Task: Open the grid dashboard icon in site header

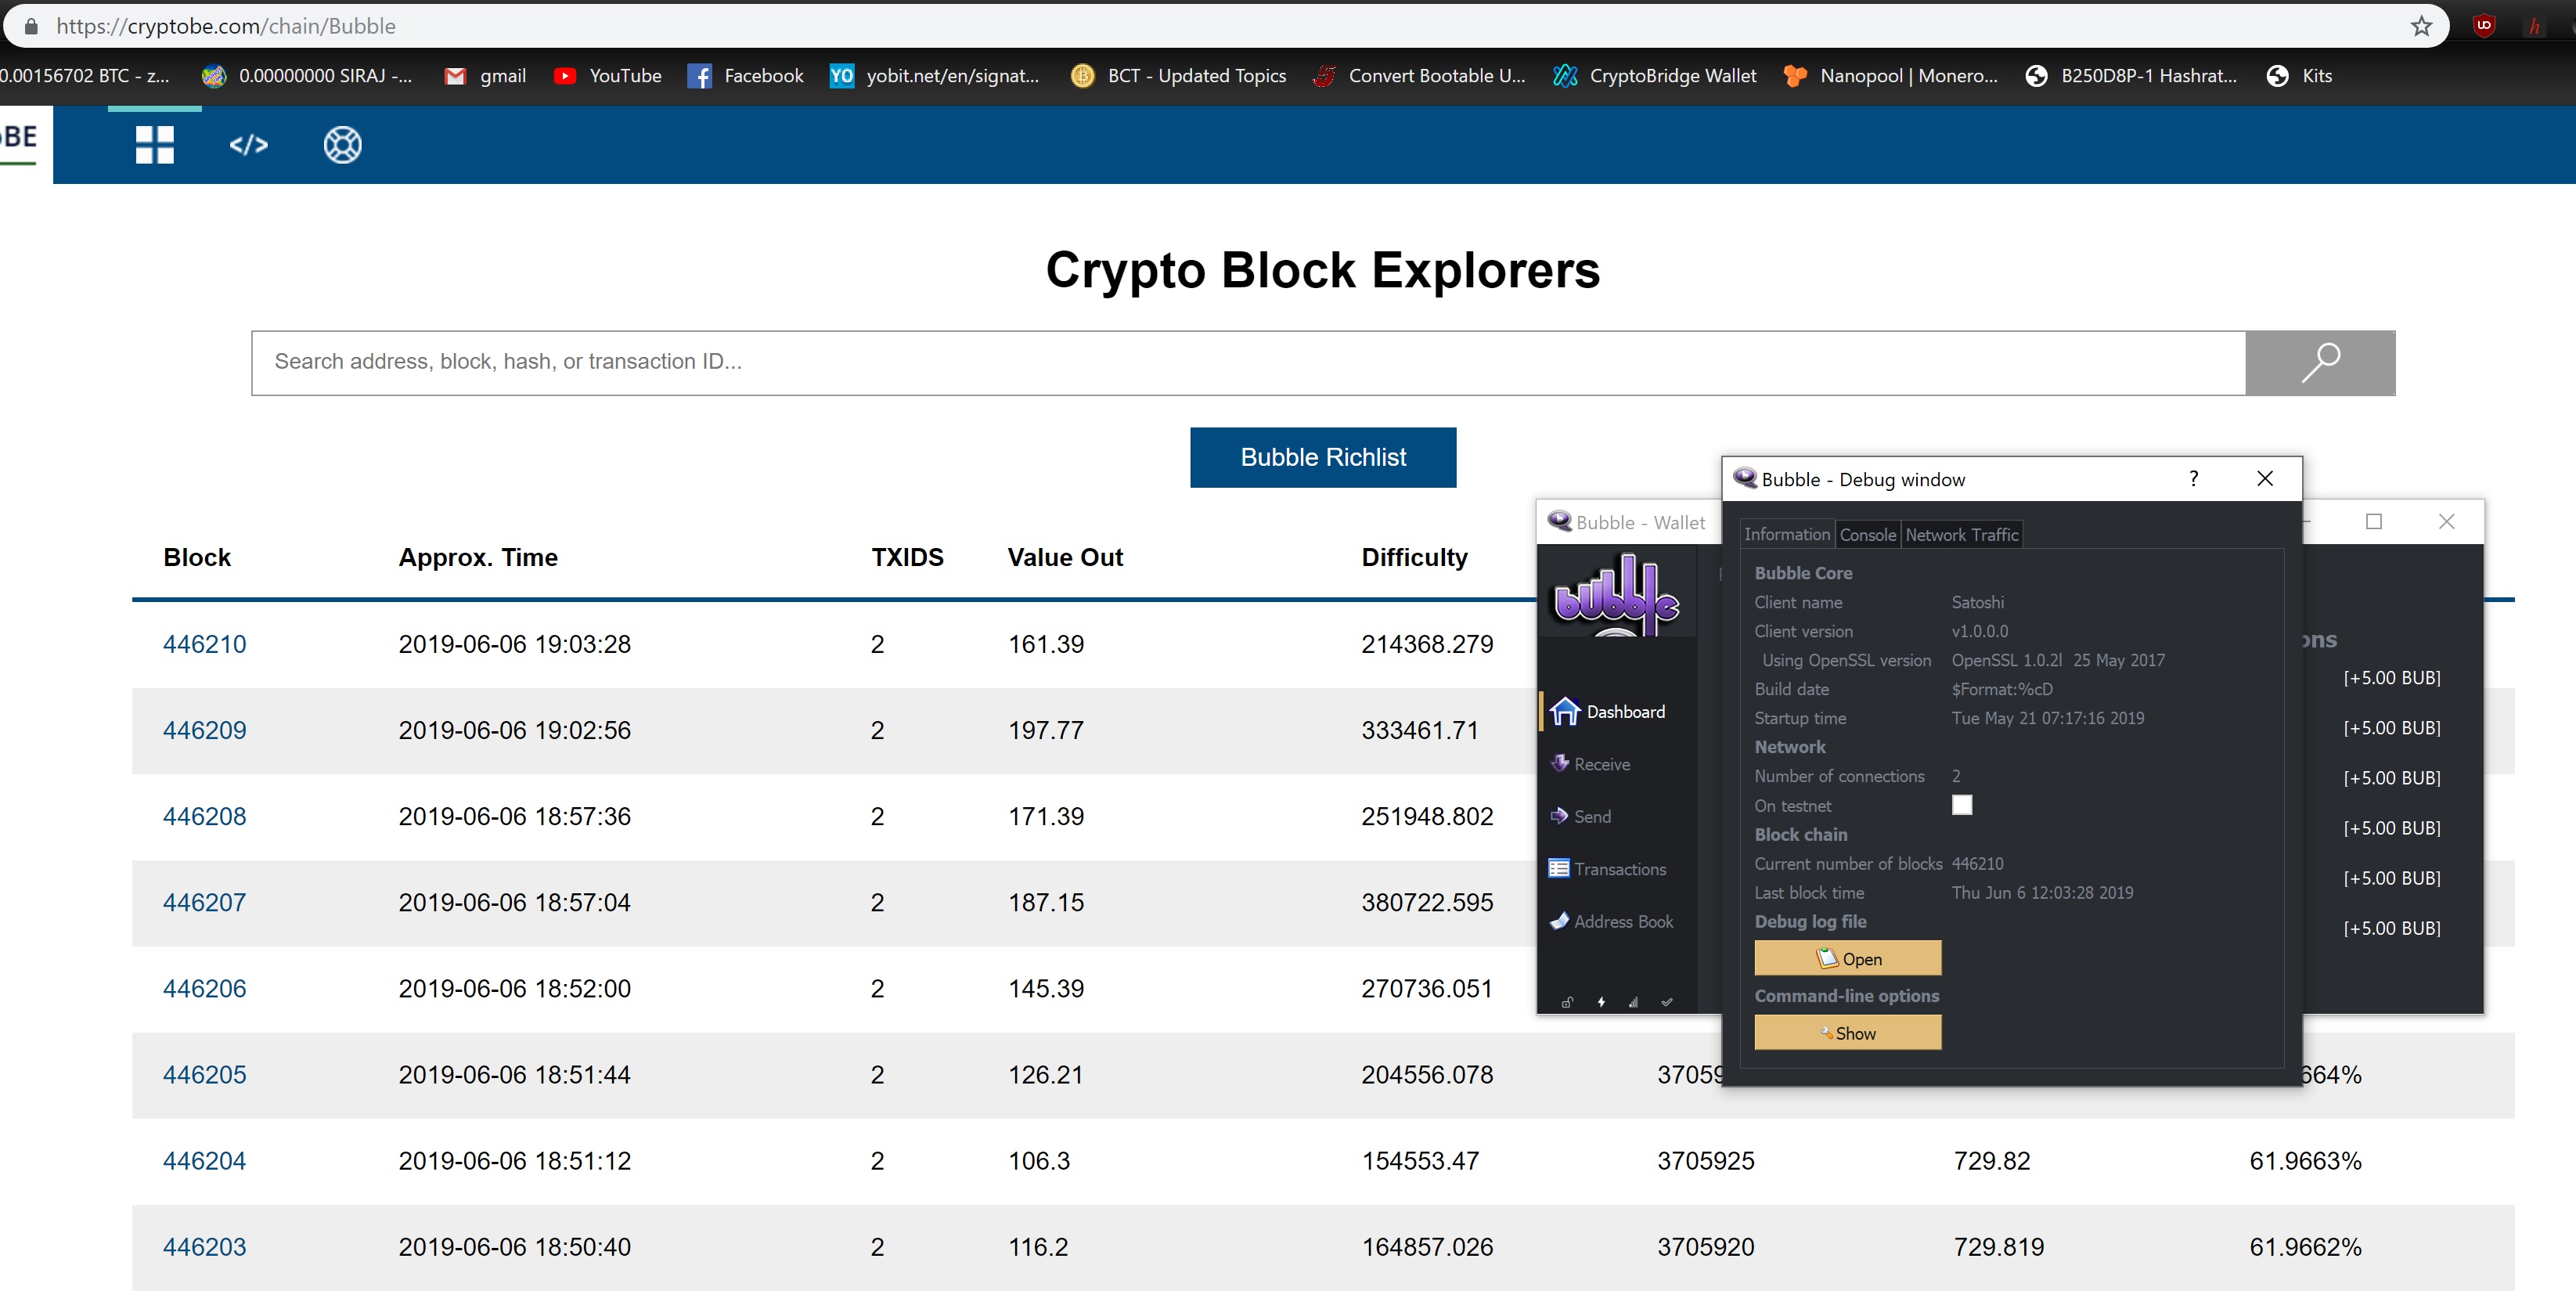Action: (155, 145)
